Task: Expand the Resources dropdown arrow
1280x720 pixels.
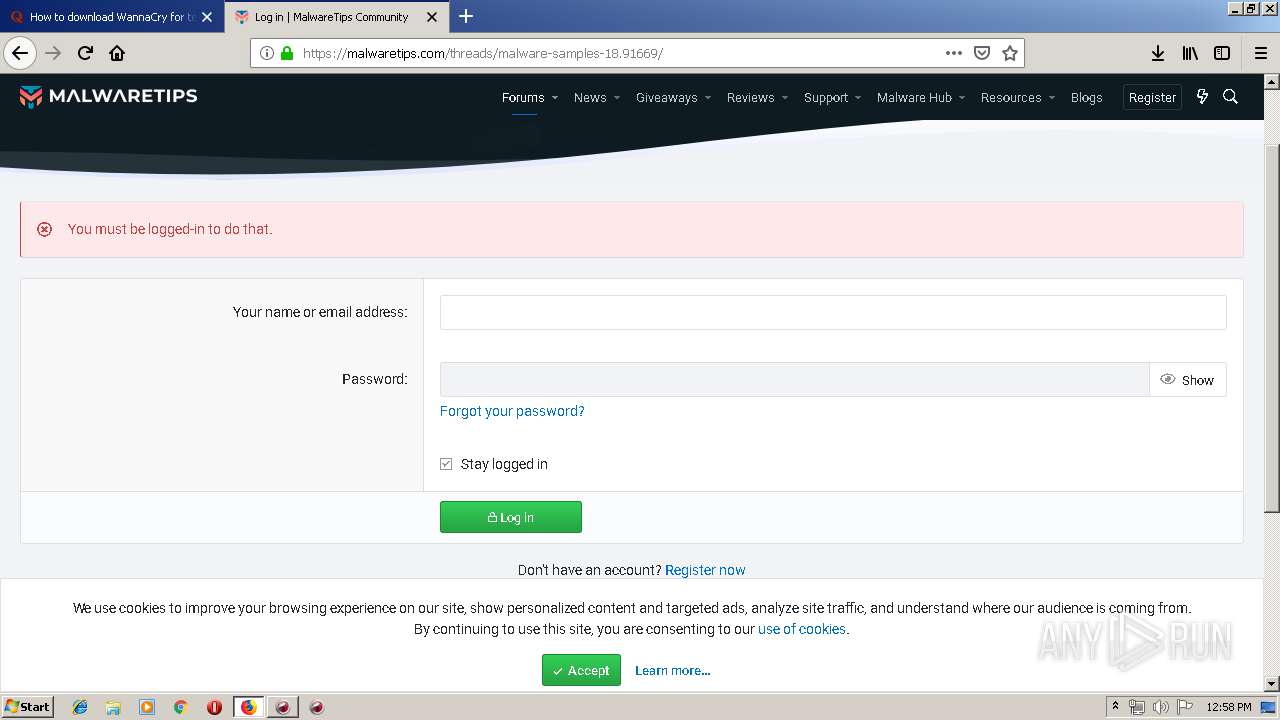Action: click(x=1051, y=98)
